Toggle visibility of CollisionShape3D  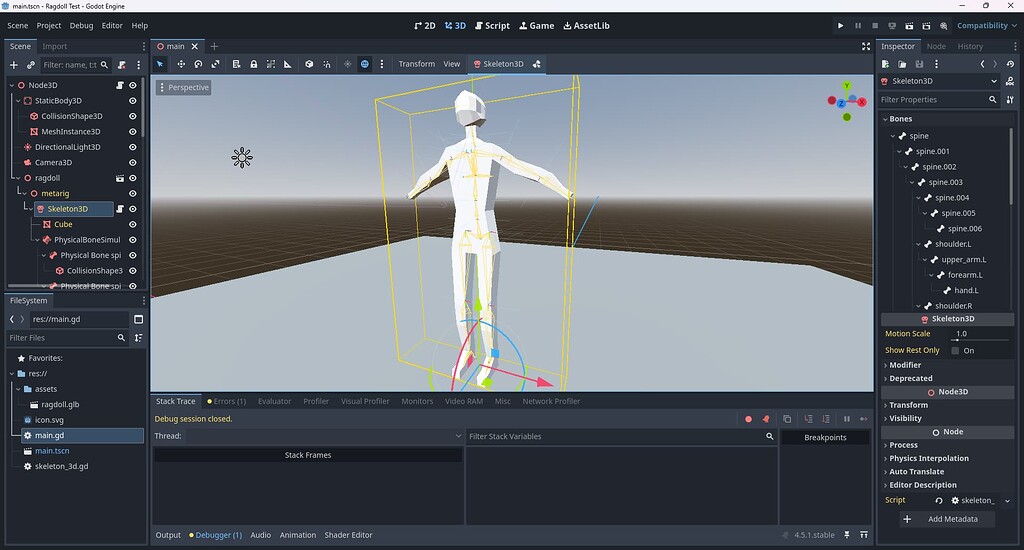(x=133, y=116)
